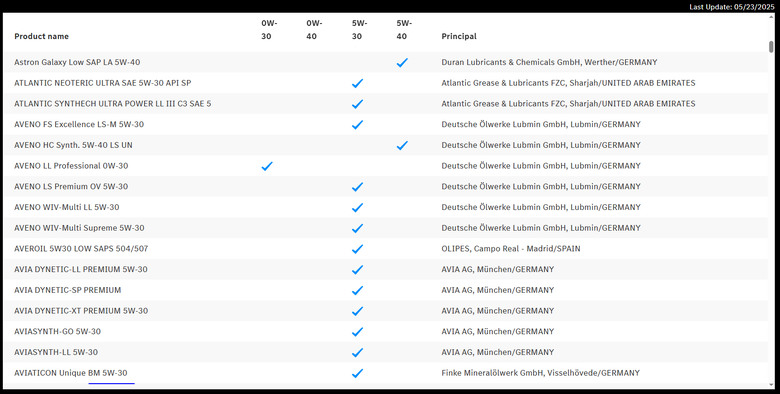780x394 pixels.
Task: Select AVIA DYNETIC-XT PREMIUM 5W-30
Action: (x=81, y=311)
